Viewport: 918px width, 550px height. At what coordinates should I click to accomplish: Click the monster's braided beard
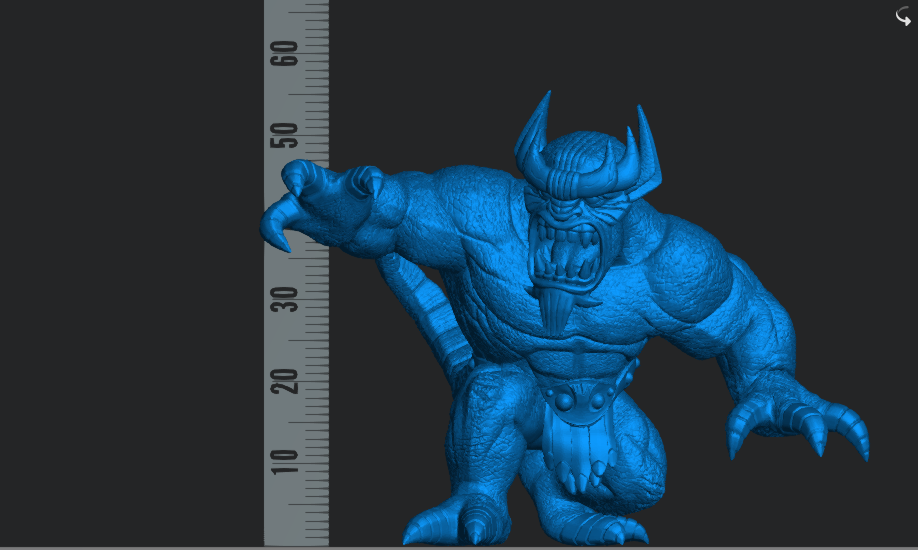tap(560, 310)
